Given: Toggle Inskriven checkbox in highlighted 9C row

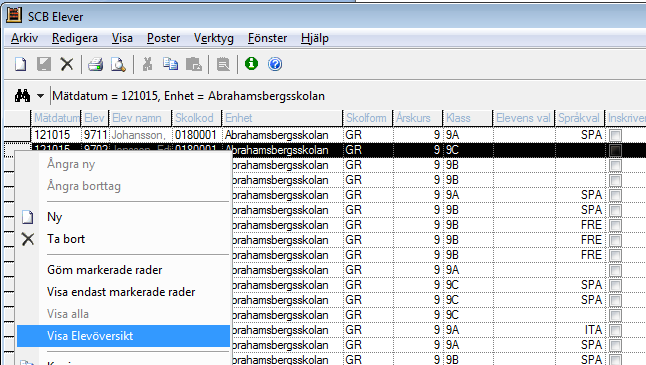Looking at the screenshot, I should click(x=616, y=150).
